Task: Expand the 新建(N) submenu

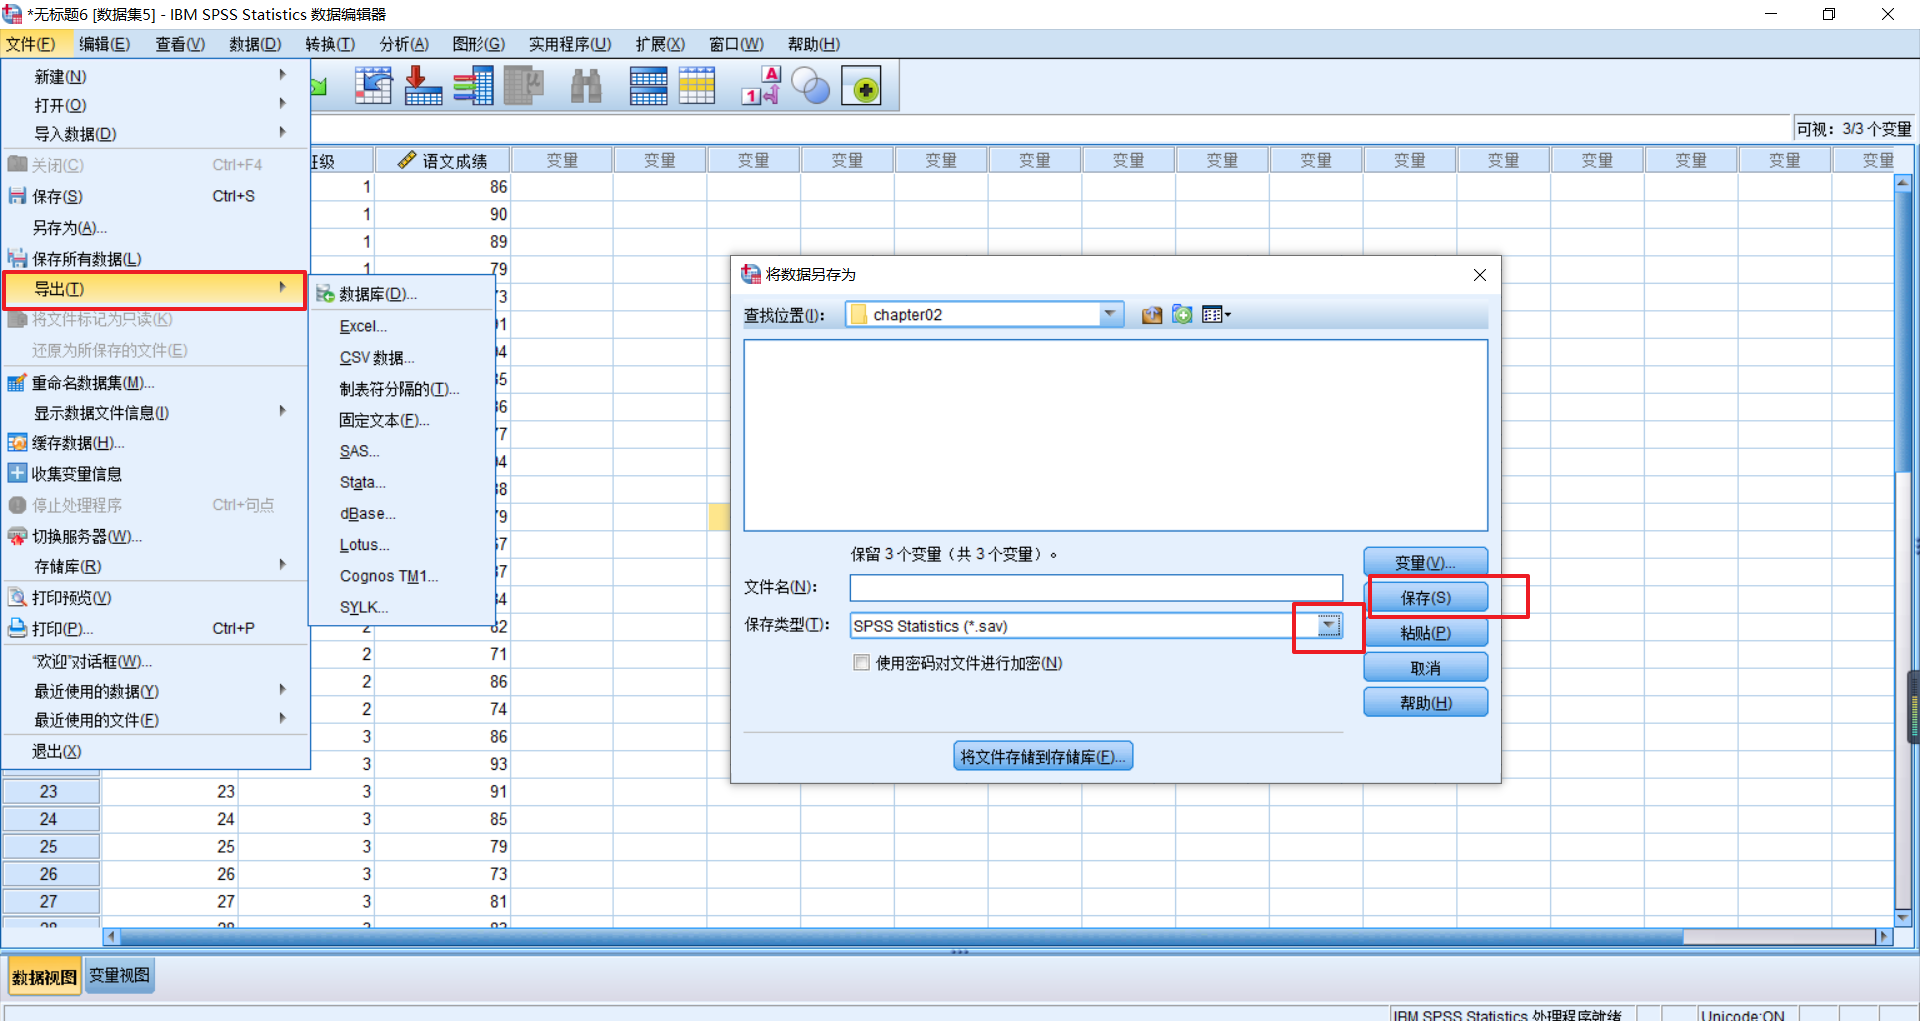Action: tap(154, 76)
